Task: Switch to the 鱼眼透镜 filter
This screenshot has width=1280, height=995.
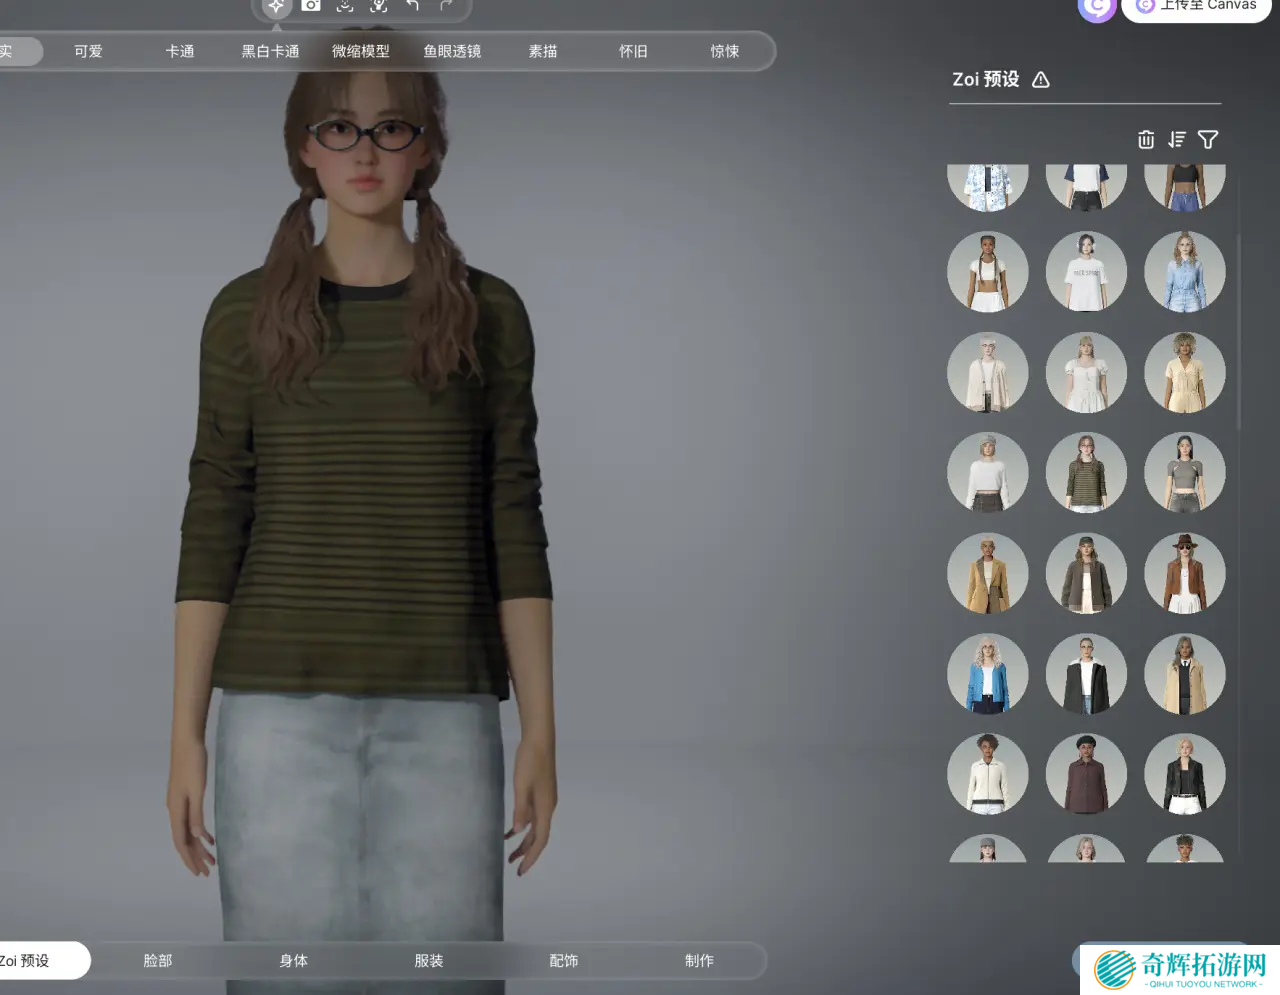Action: tap(452, 52)
